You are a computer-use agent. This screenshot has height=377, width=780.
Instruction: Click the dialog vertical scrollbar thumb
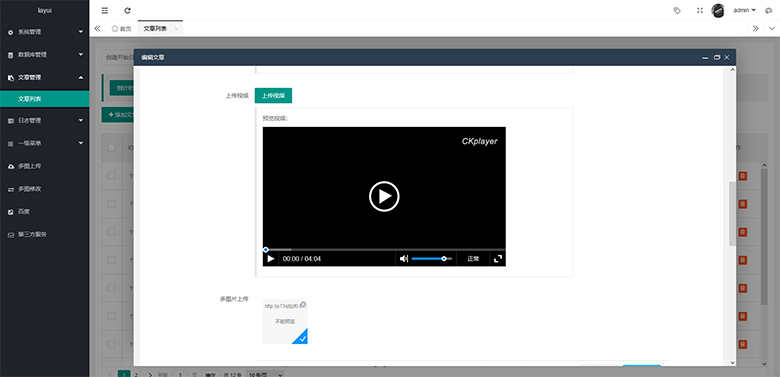(x=732, y=214)
